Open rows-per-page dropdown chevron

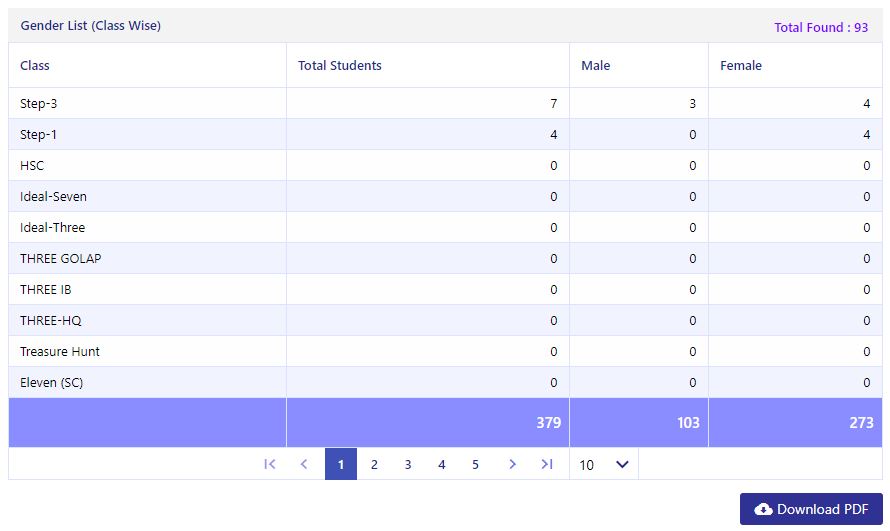[622, 465]
